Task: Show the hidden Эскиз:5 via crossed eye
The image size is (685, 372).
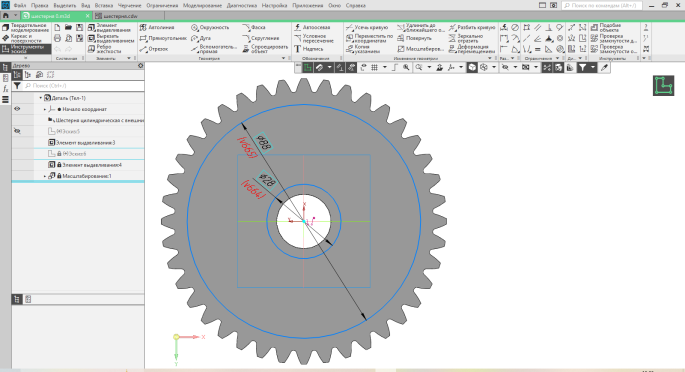Action: [x=17, y=131]
